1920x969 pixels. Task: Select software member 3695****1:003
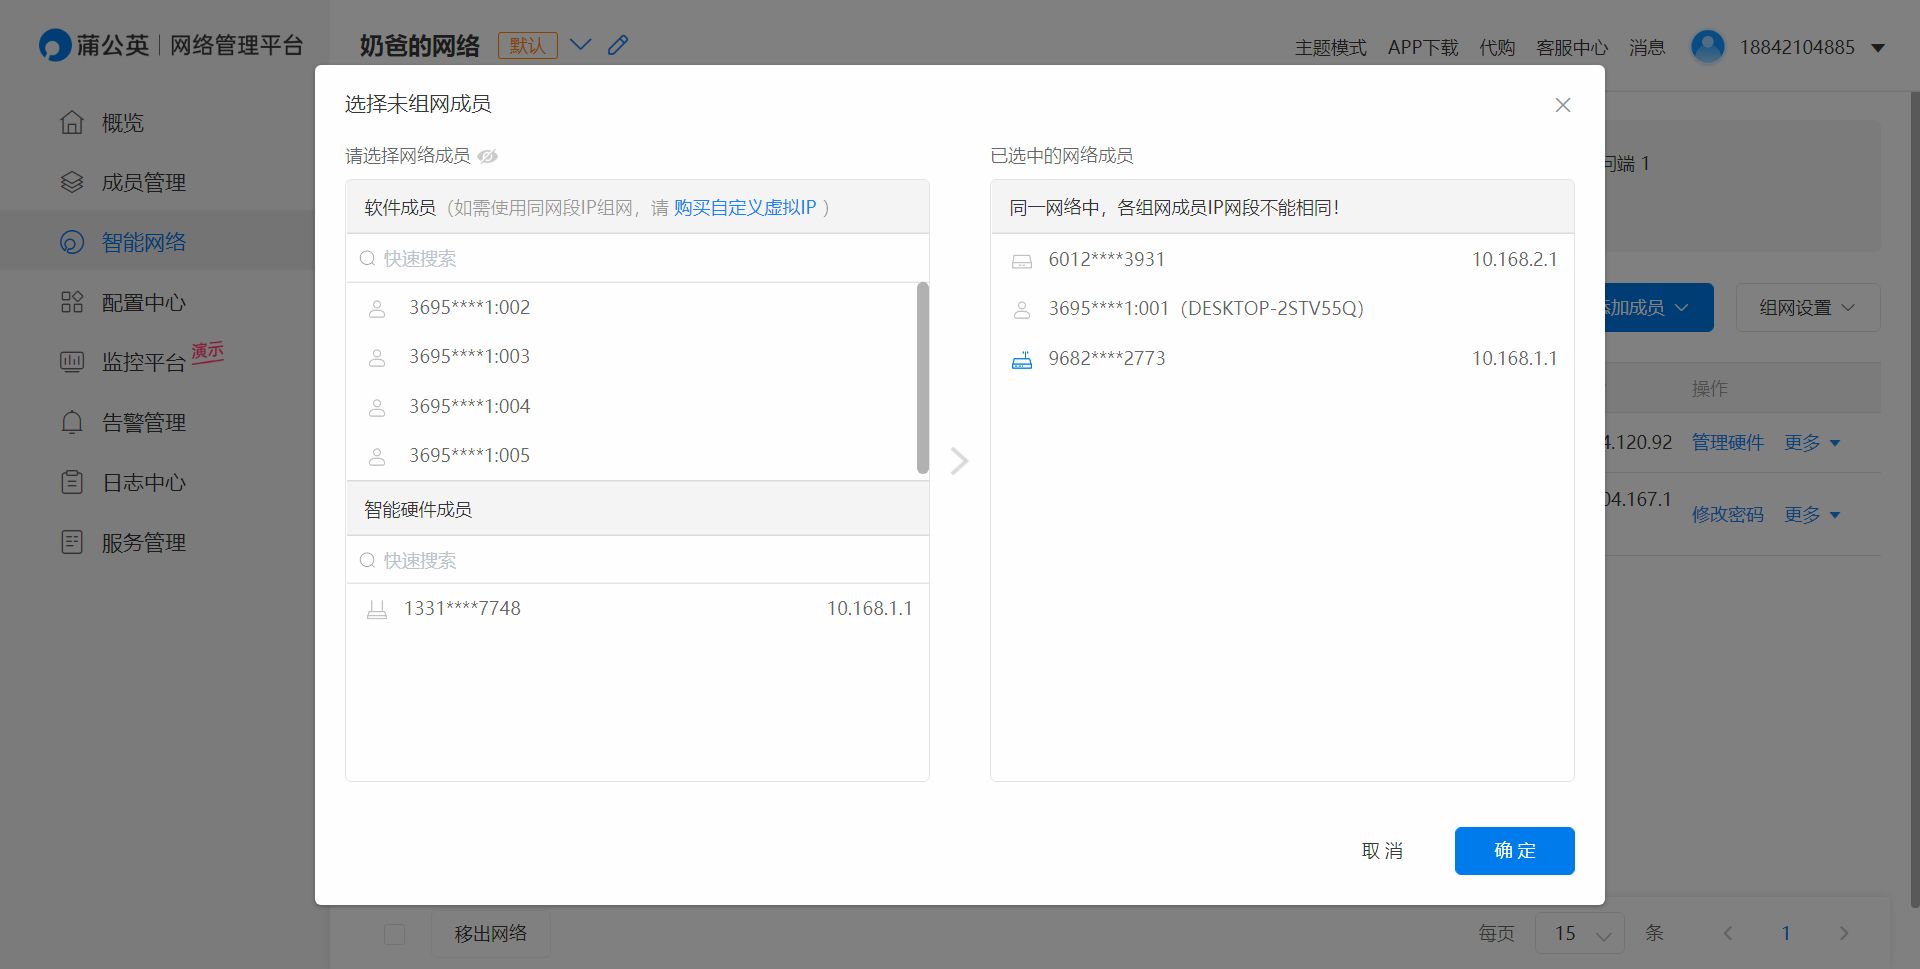(469, 357)
